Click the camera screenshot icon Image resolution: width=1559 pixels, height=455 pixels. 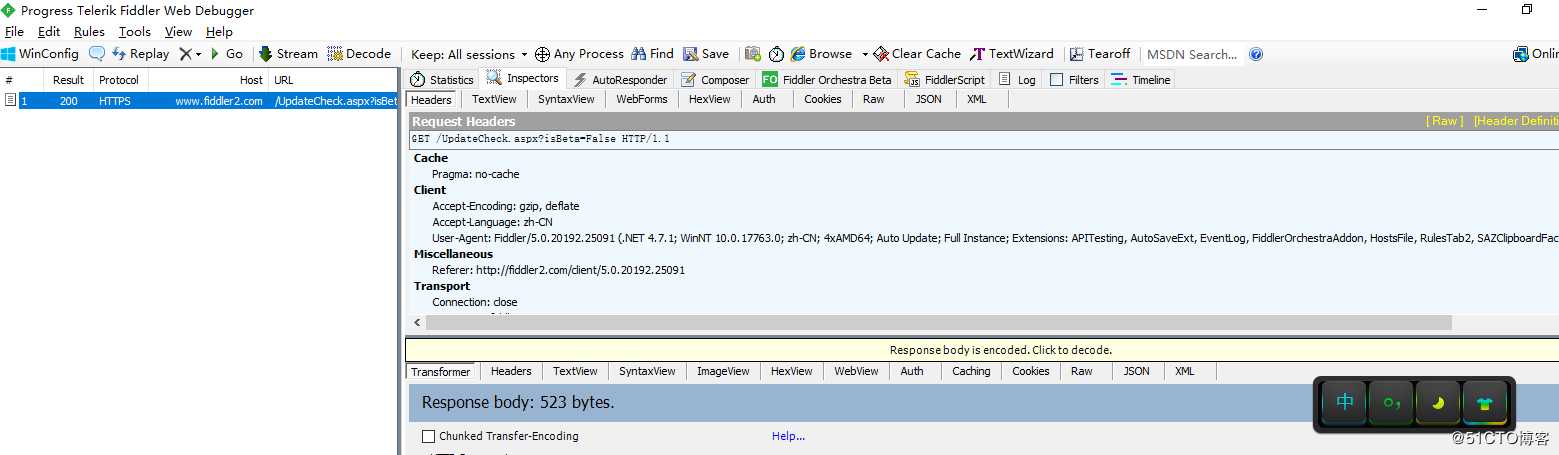[x=753, y=54]
